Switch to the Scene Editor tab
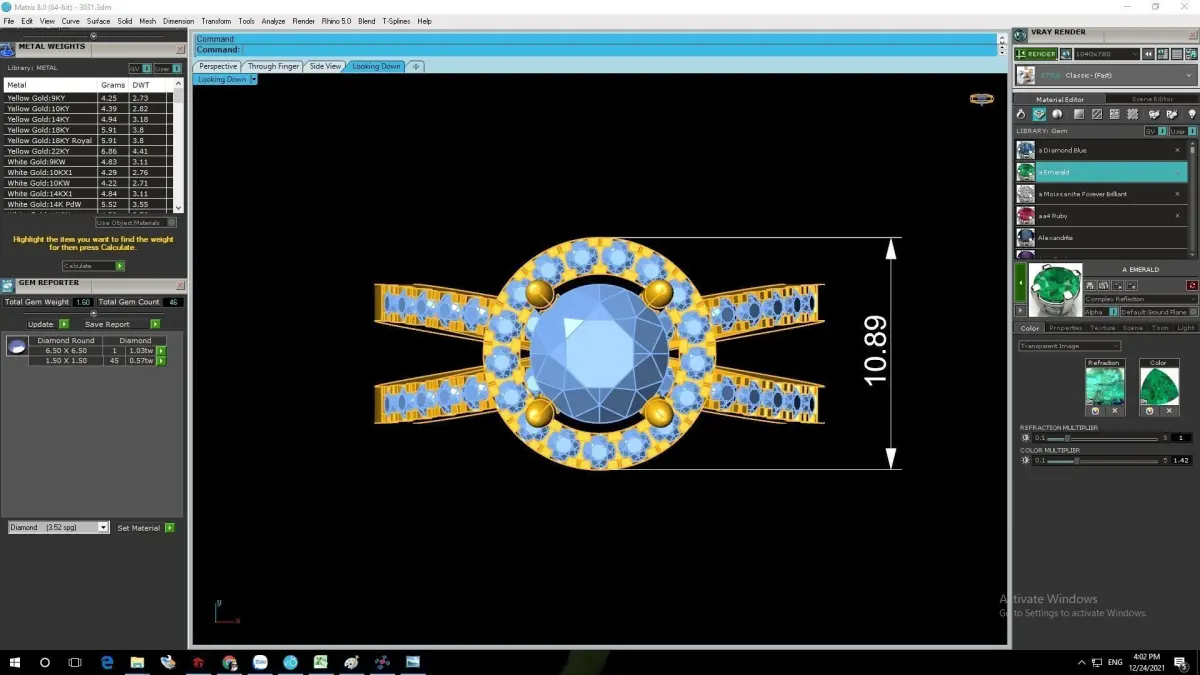The image size is (1200, 675). pos(1152,99)
